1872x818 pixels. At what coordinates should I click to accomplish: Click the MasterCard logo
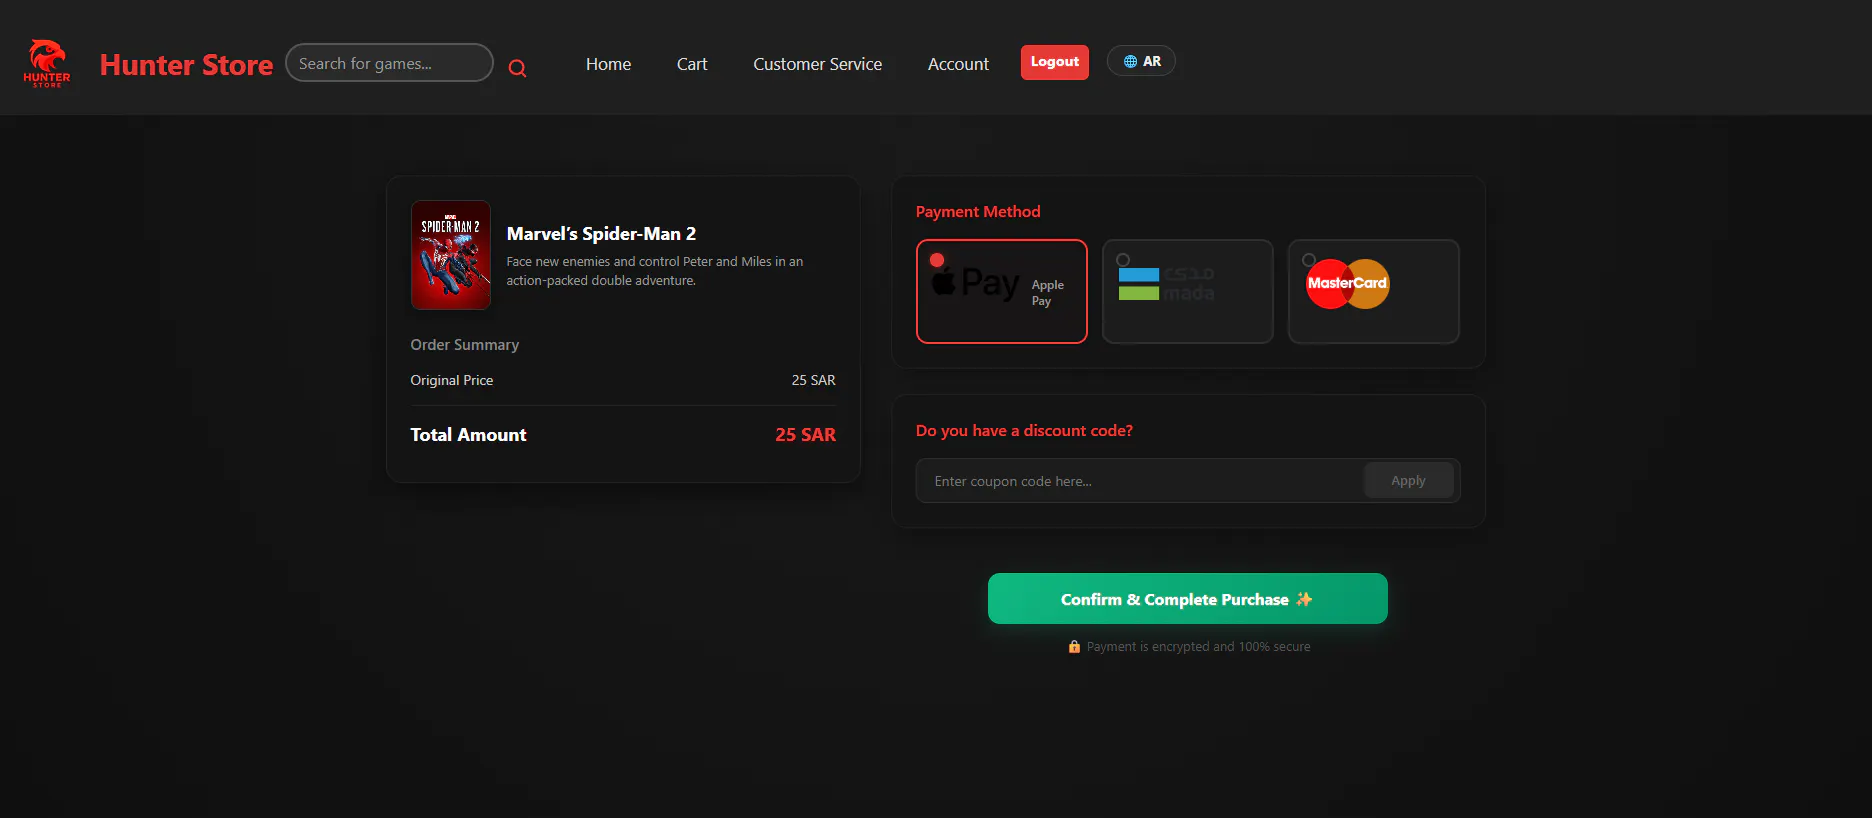coord(1347,283)
